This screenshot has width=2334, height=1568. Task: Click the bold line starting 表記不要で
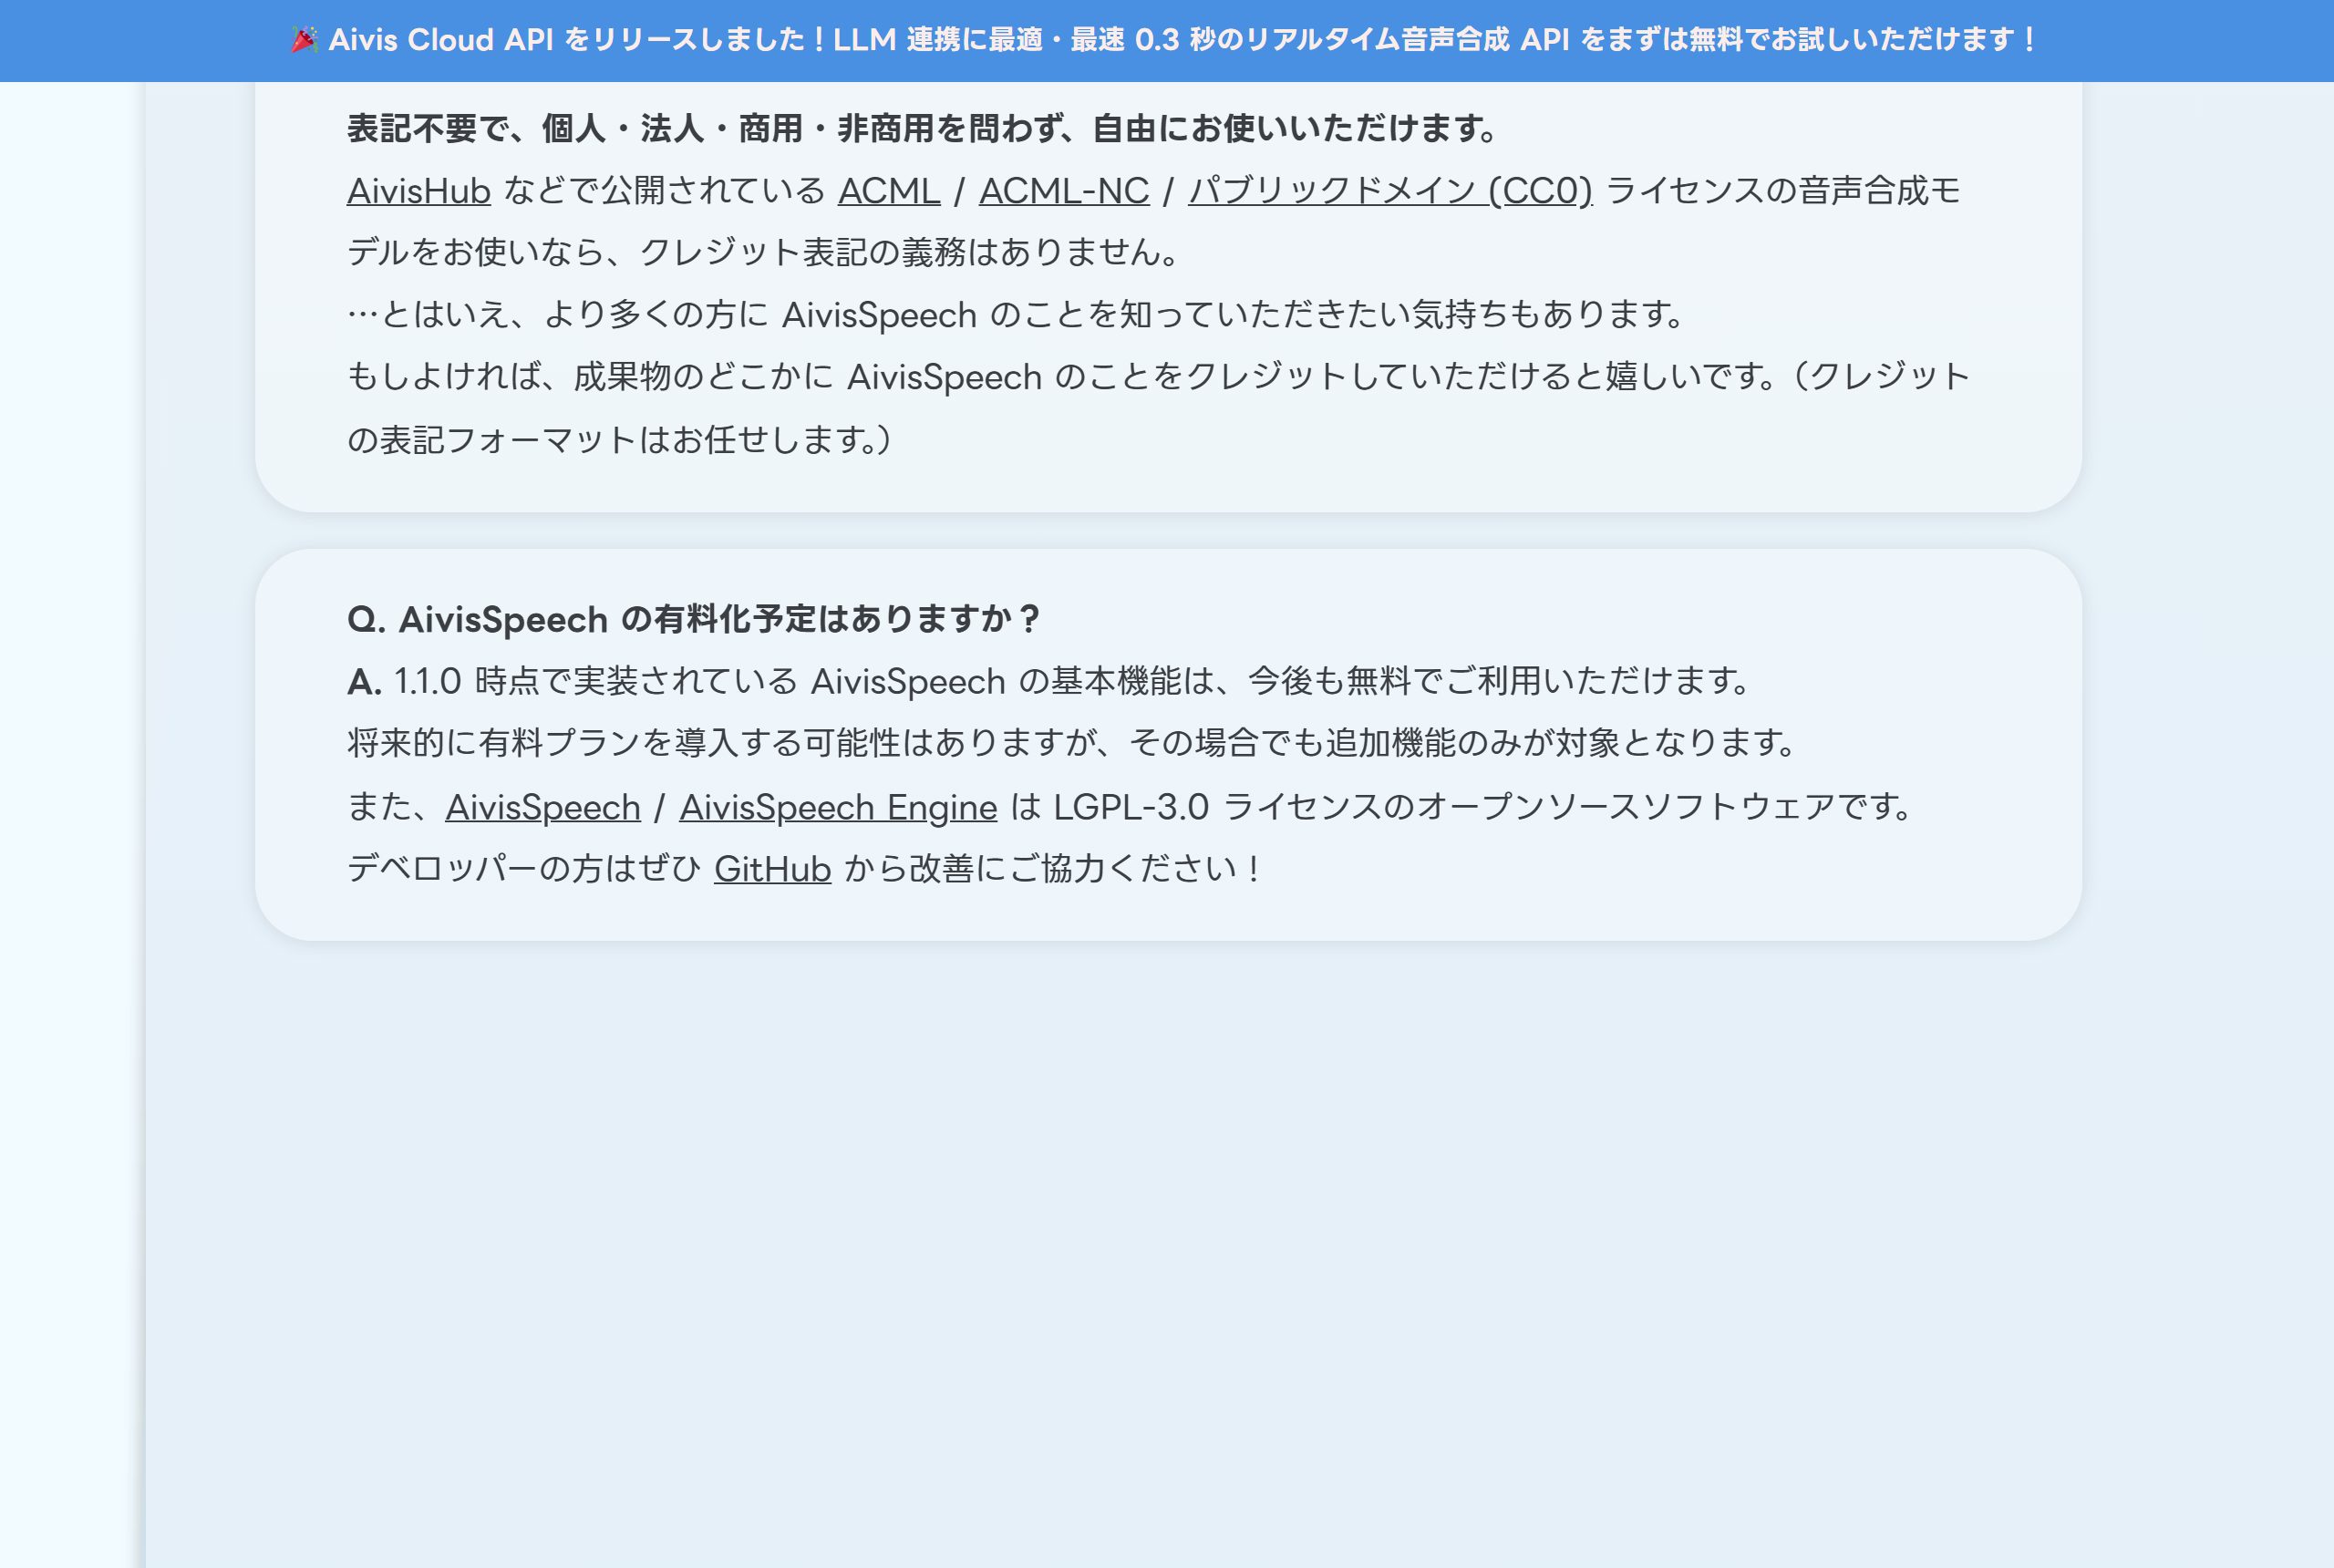(922, 128)
